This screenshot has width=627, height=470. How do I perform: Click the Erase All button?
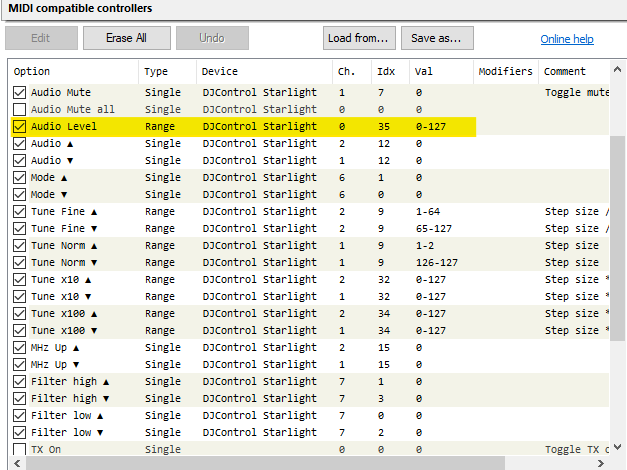(x=127, y=38)
